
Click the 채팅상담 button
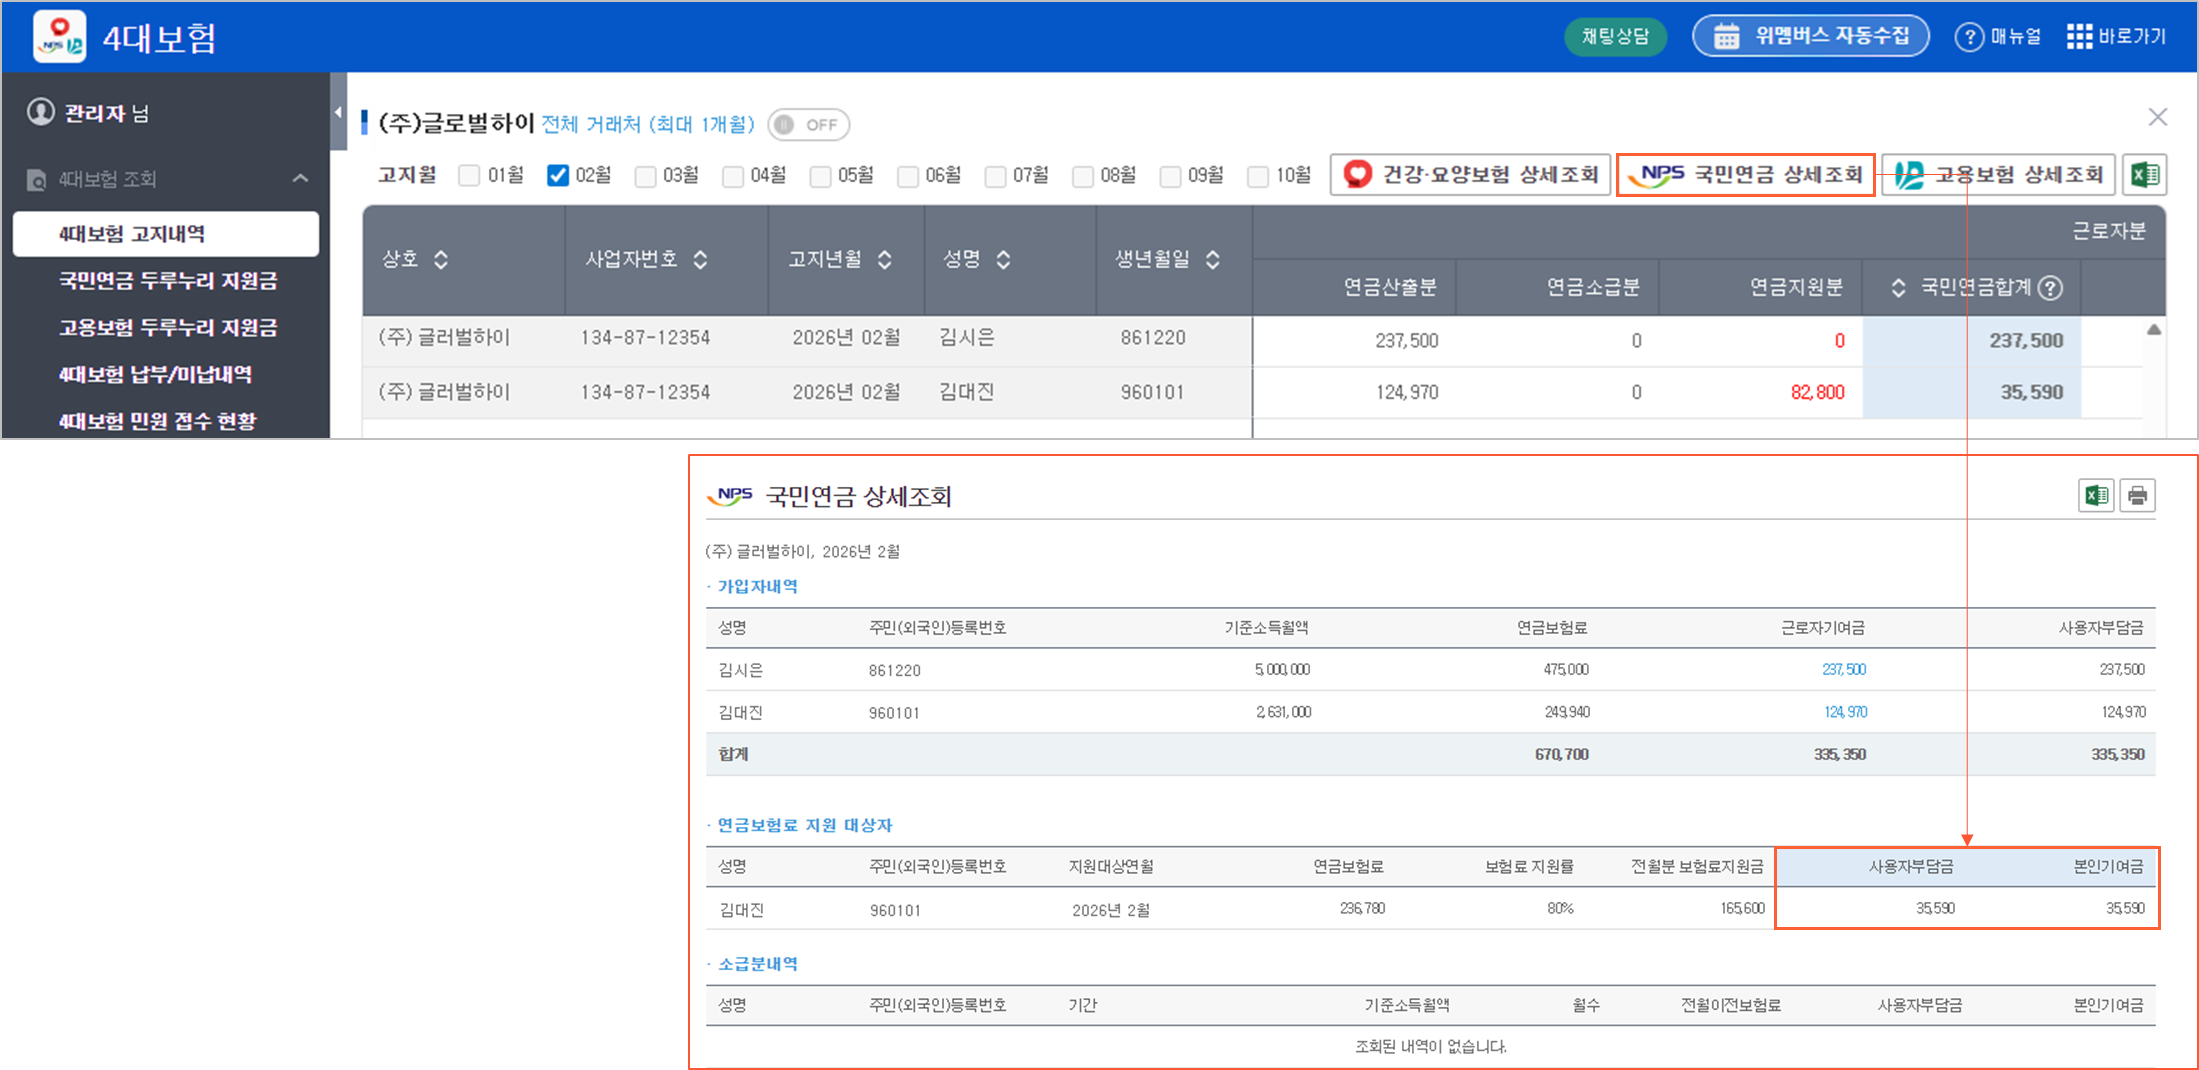(x=1614, y=37)
